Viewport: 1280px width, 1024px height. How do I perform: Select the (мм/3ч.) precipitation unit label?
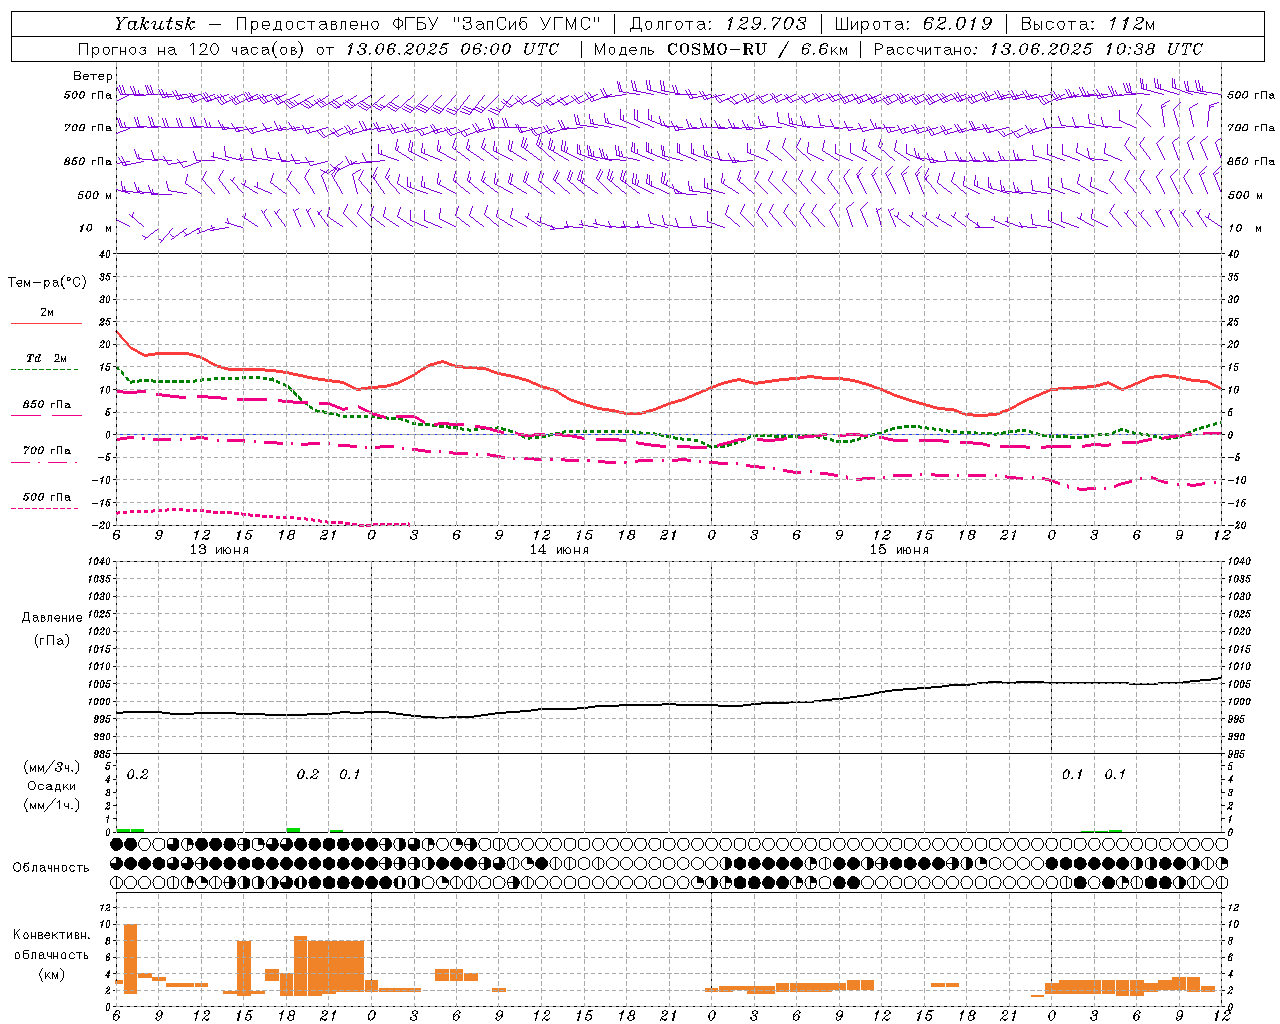52,767
